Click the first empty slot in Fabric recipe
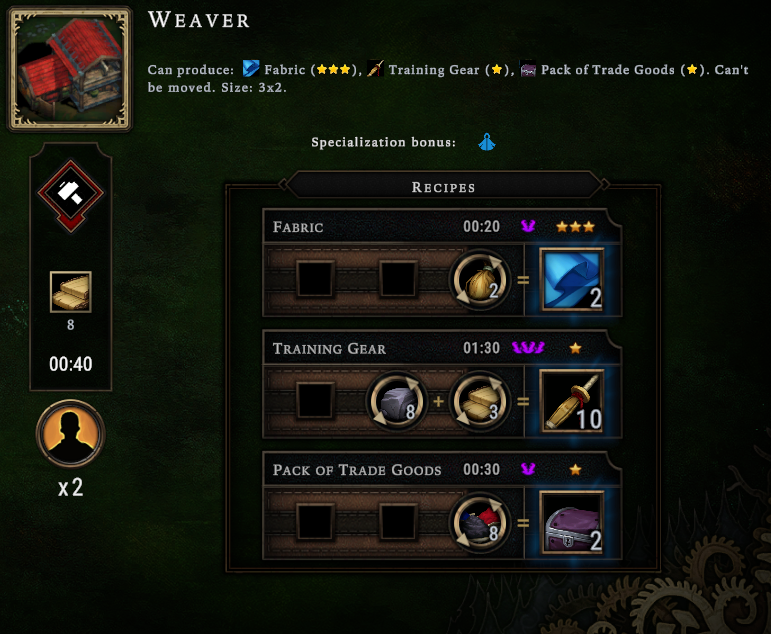 315,279
